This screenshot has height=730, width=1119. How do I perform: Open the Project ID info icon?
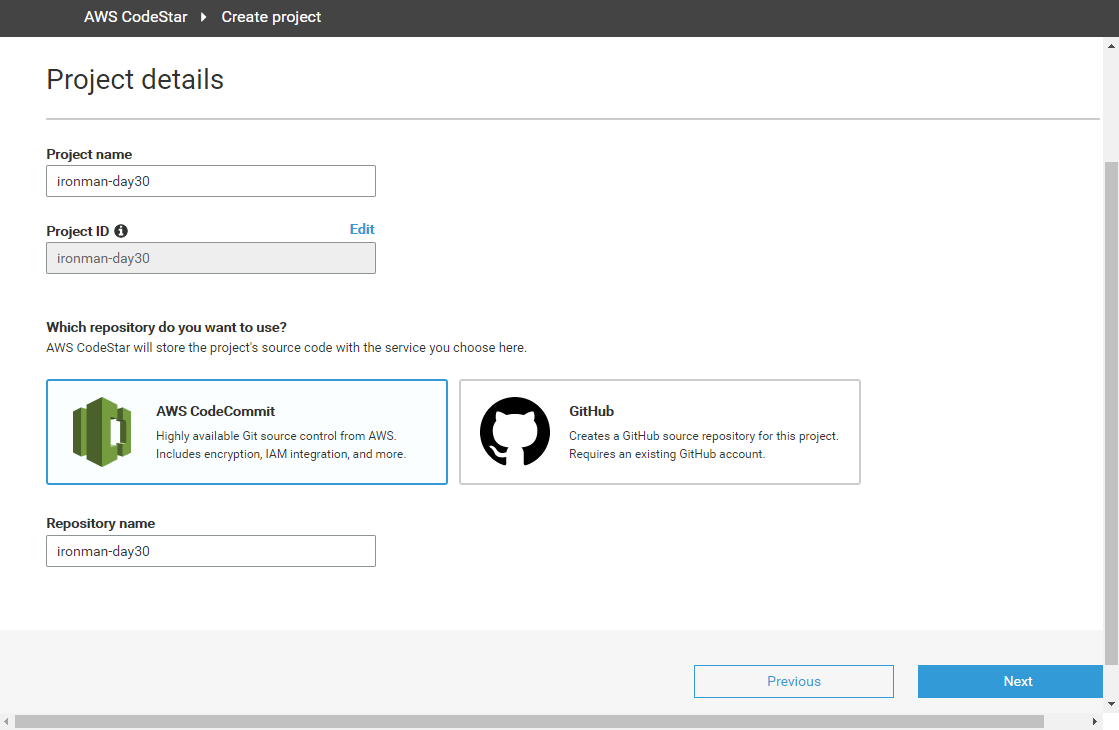[x=121, y=231]
